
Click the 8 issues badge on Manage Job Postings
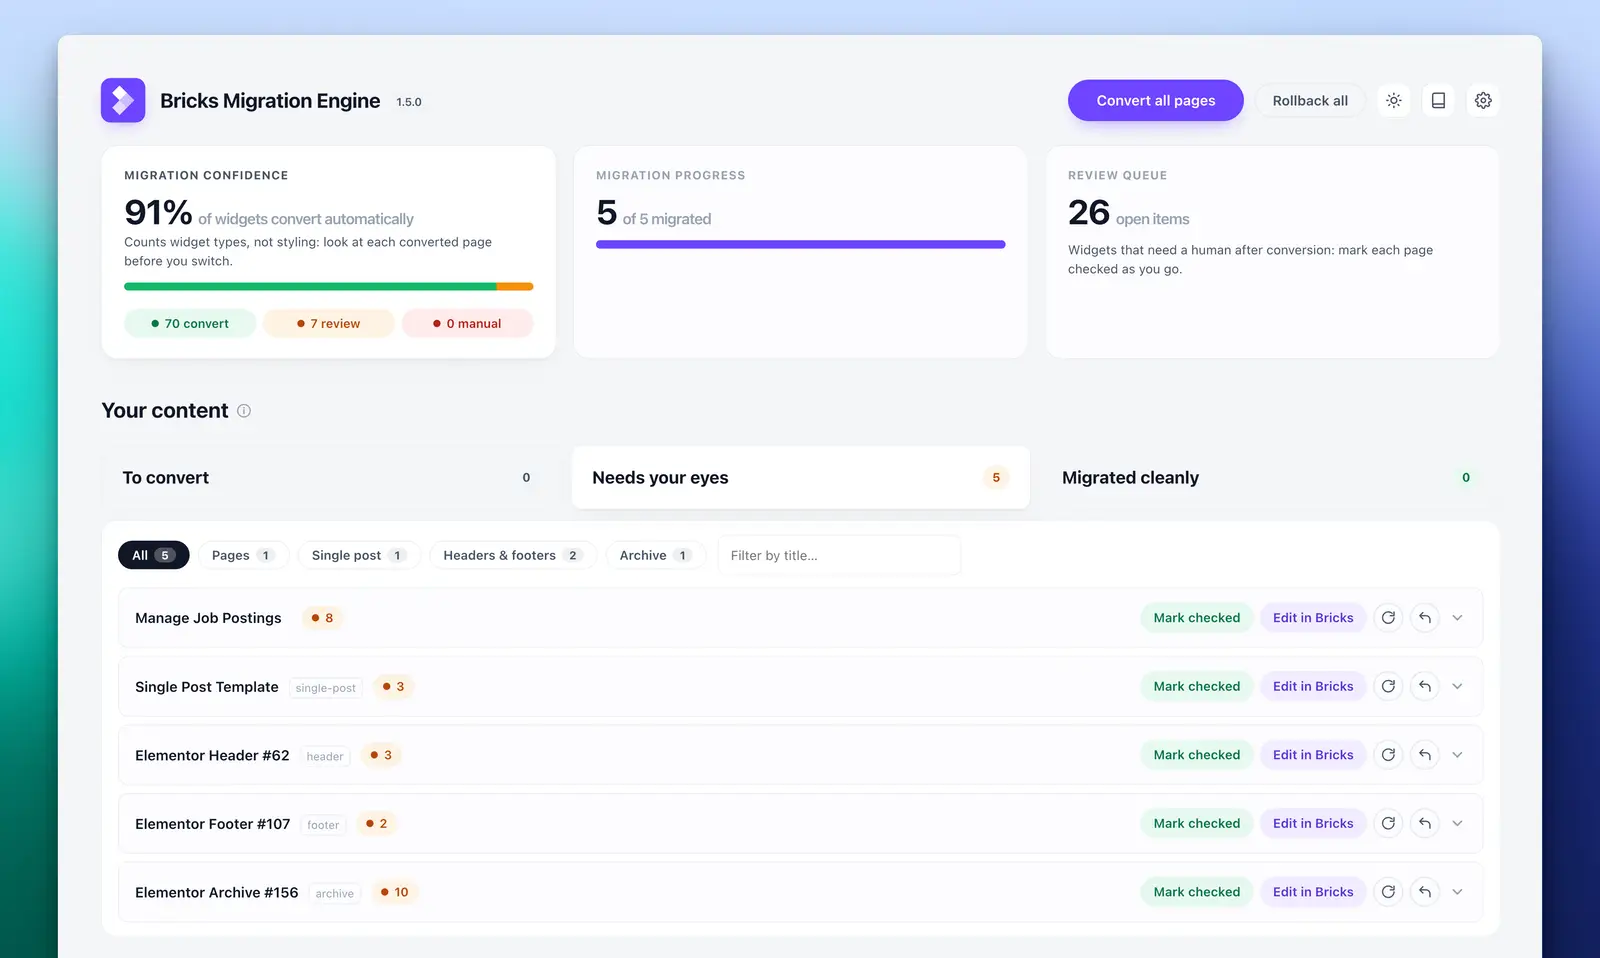tap(322, 618)
